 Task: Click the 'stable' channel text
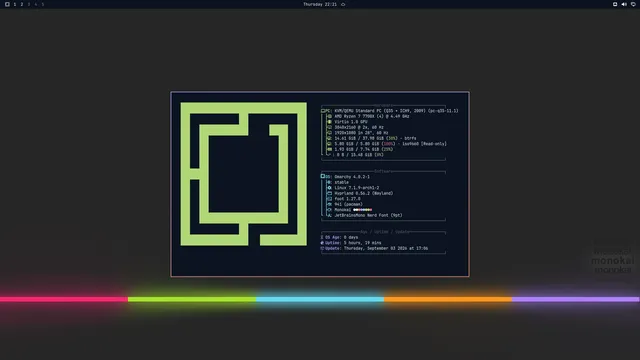pyautogui.click(x=342, y=182)
